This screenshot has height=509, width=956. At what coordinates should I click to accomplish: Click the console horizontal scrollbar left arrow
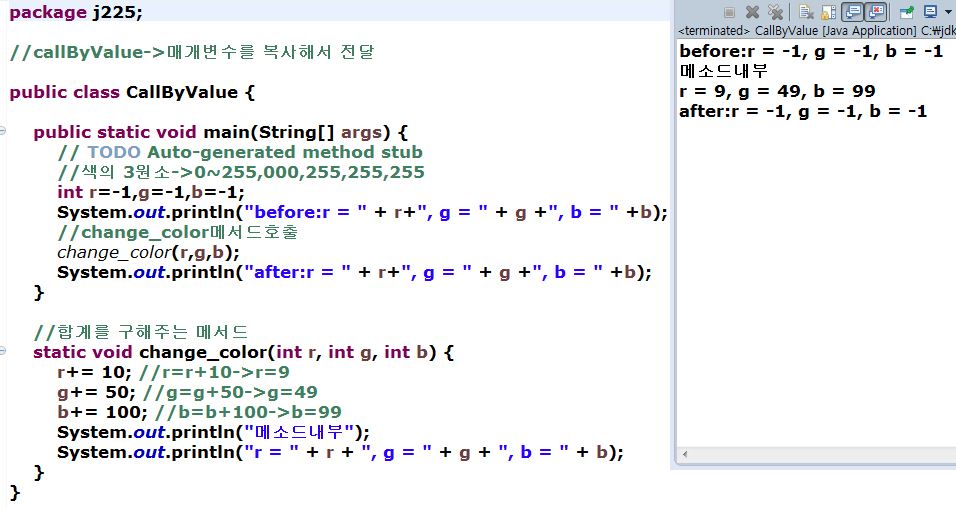point(685,454)
